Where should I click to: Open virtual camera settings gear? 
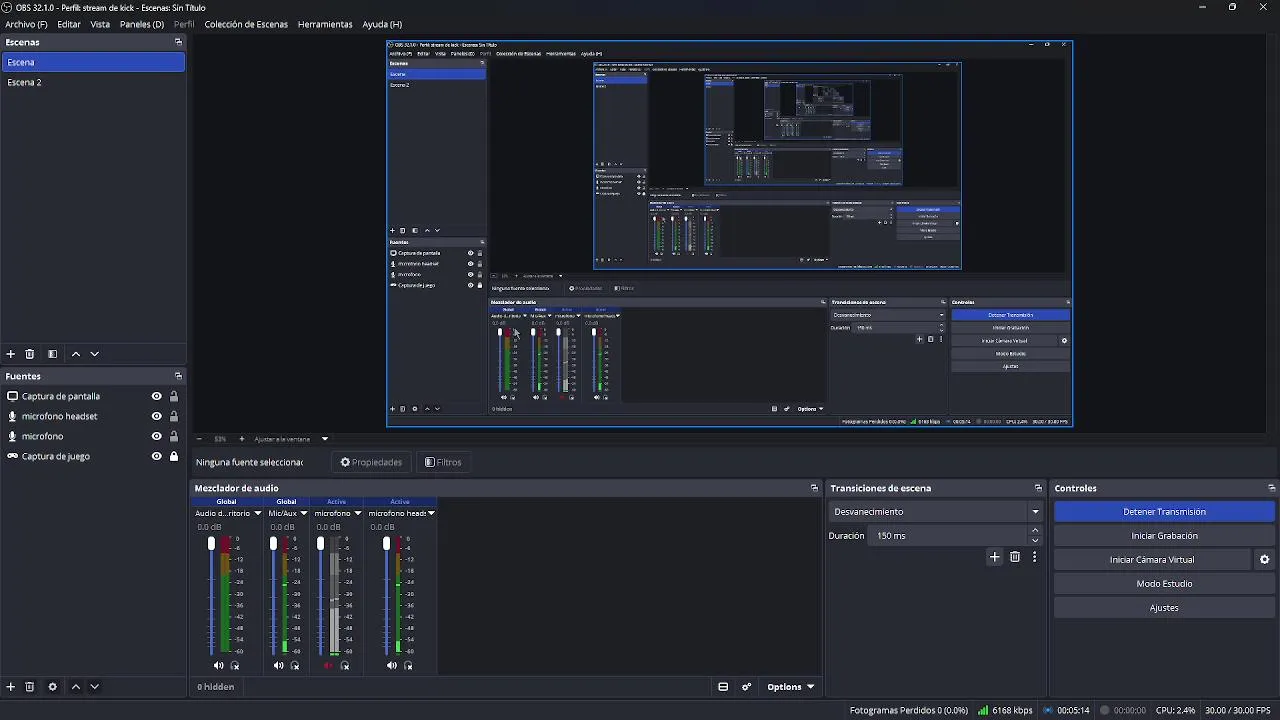coord(1265,560)
